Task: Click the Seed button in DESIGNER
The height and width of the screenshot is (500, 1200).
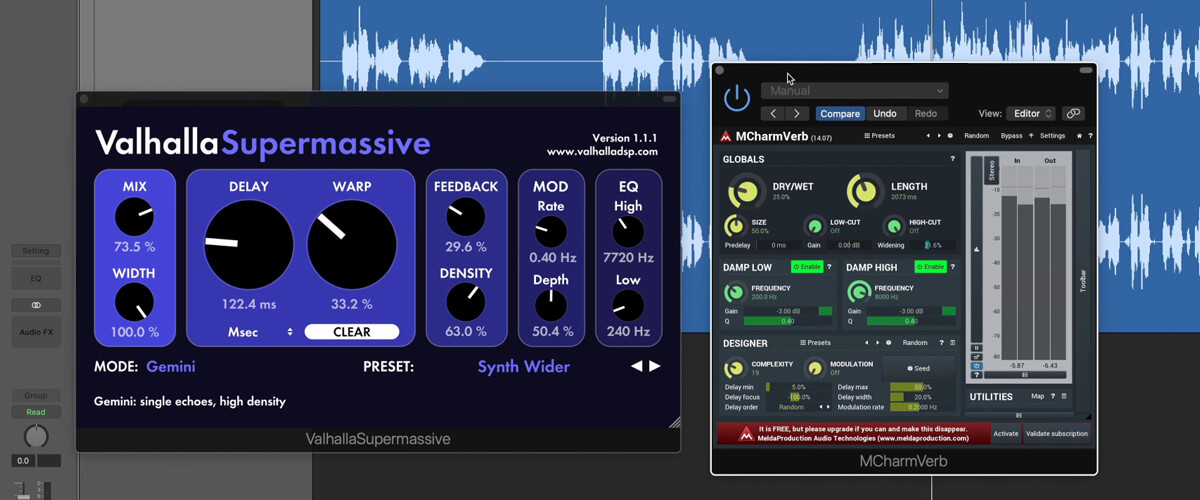Action: tap(917, 368)
